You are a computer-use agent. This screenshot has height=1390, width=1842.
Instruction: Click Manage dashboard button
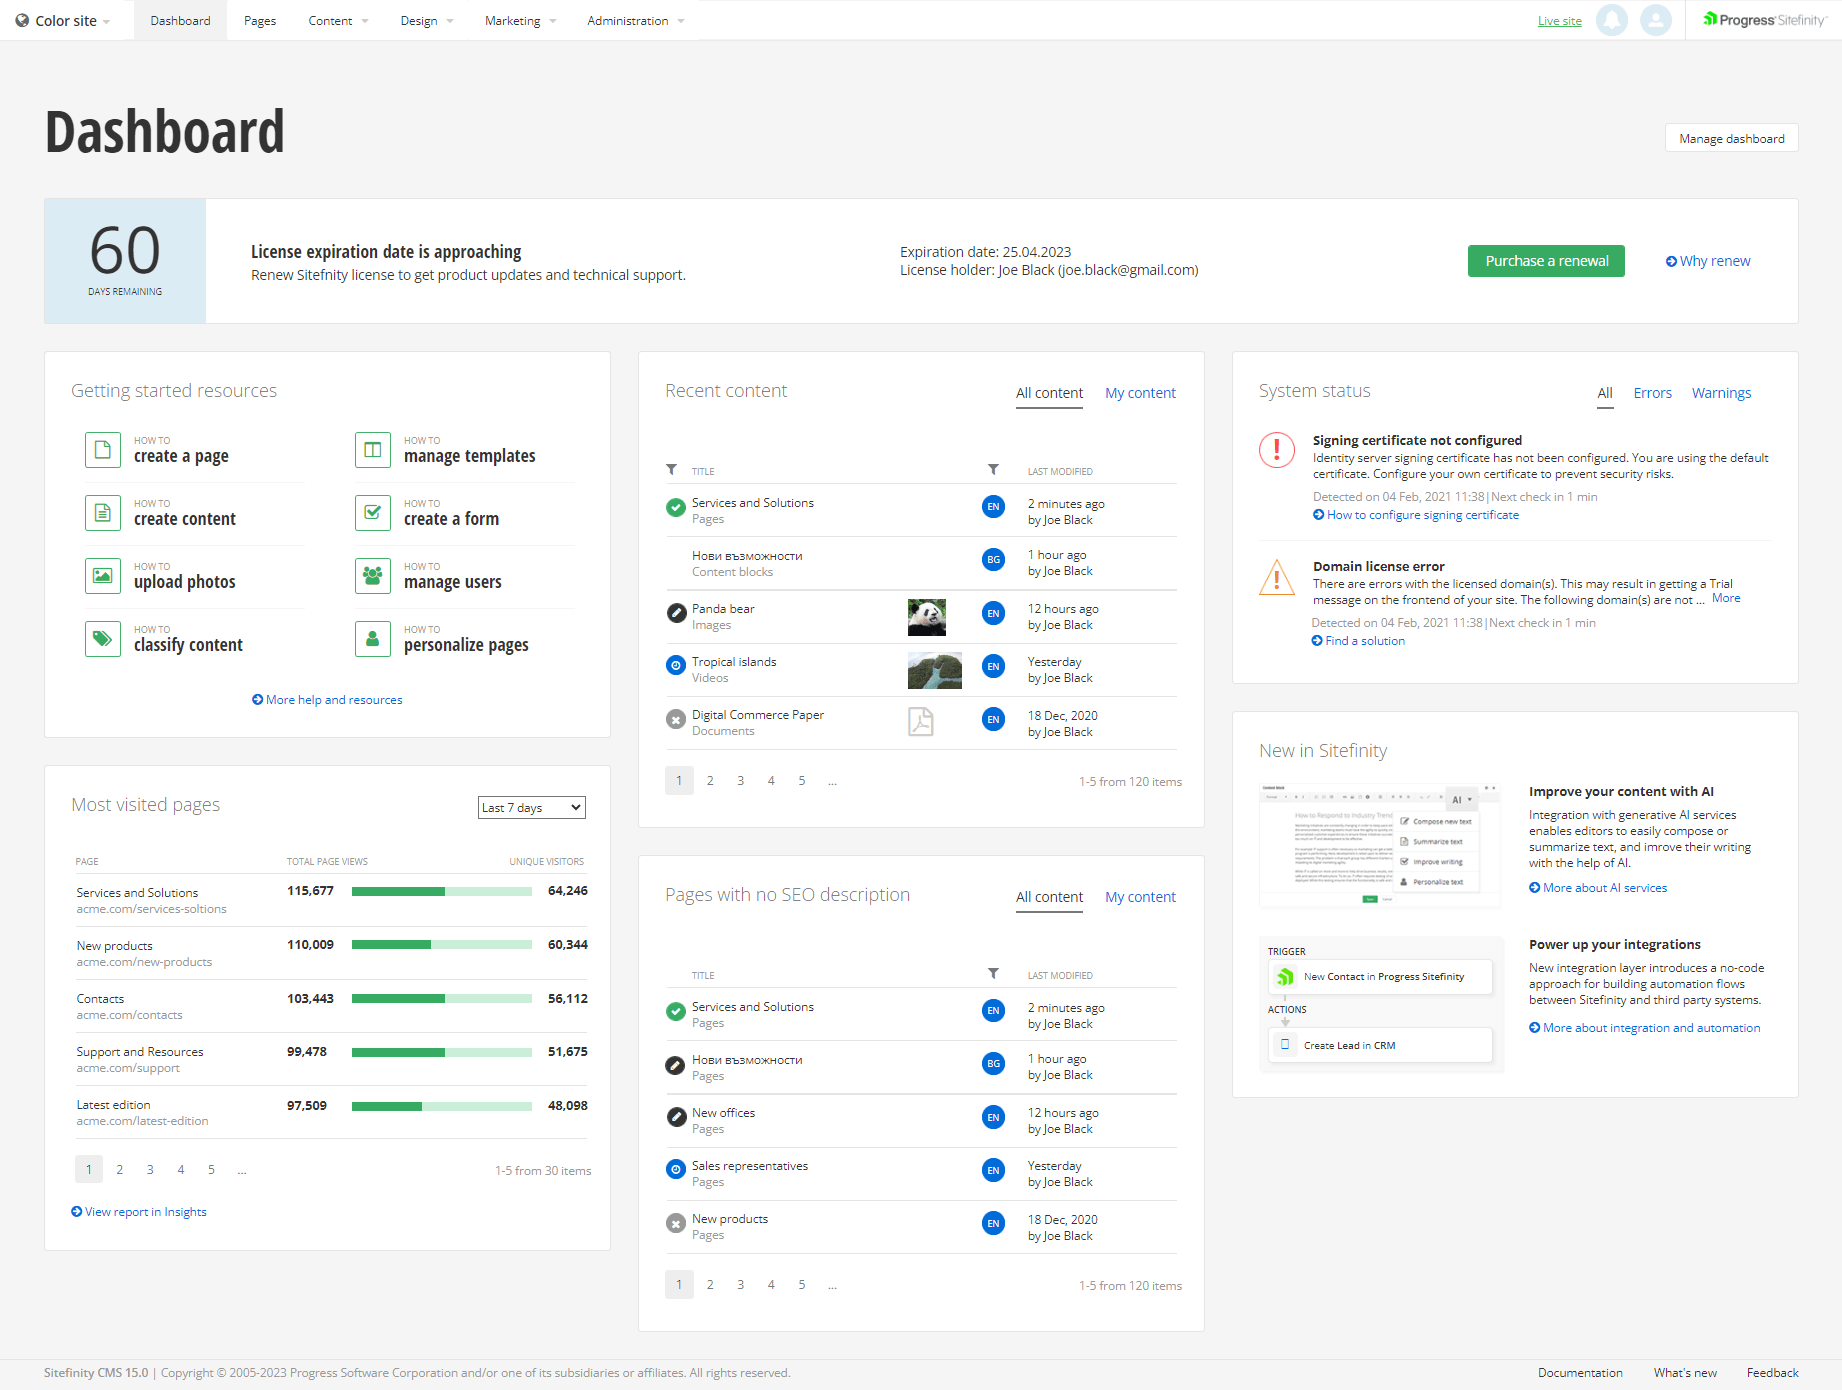pos(1731,139)
